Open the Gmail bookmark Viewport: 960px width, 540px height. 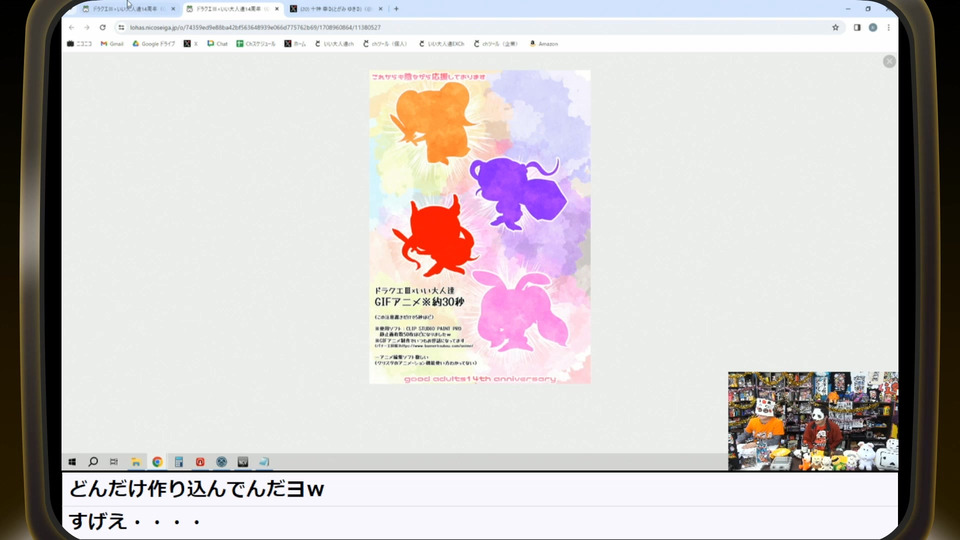(x=112, y=44)
